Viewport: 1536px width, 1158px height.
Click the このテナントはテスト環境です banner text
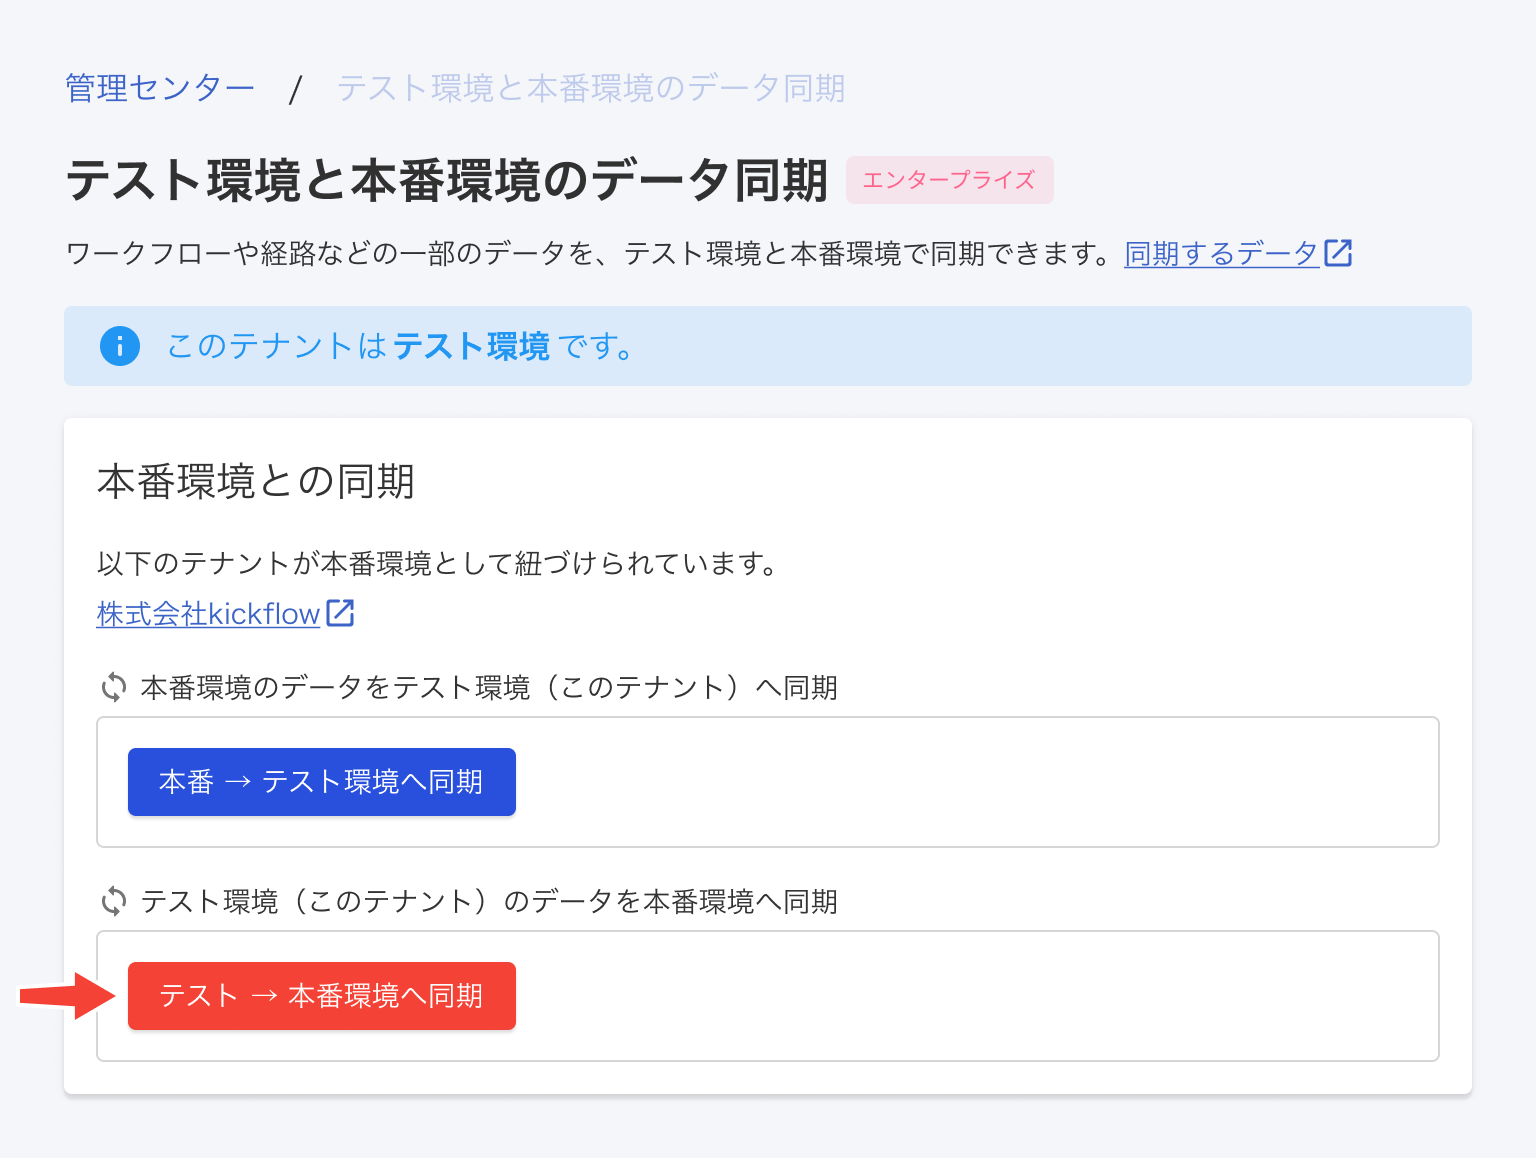pos(399,346)
